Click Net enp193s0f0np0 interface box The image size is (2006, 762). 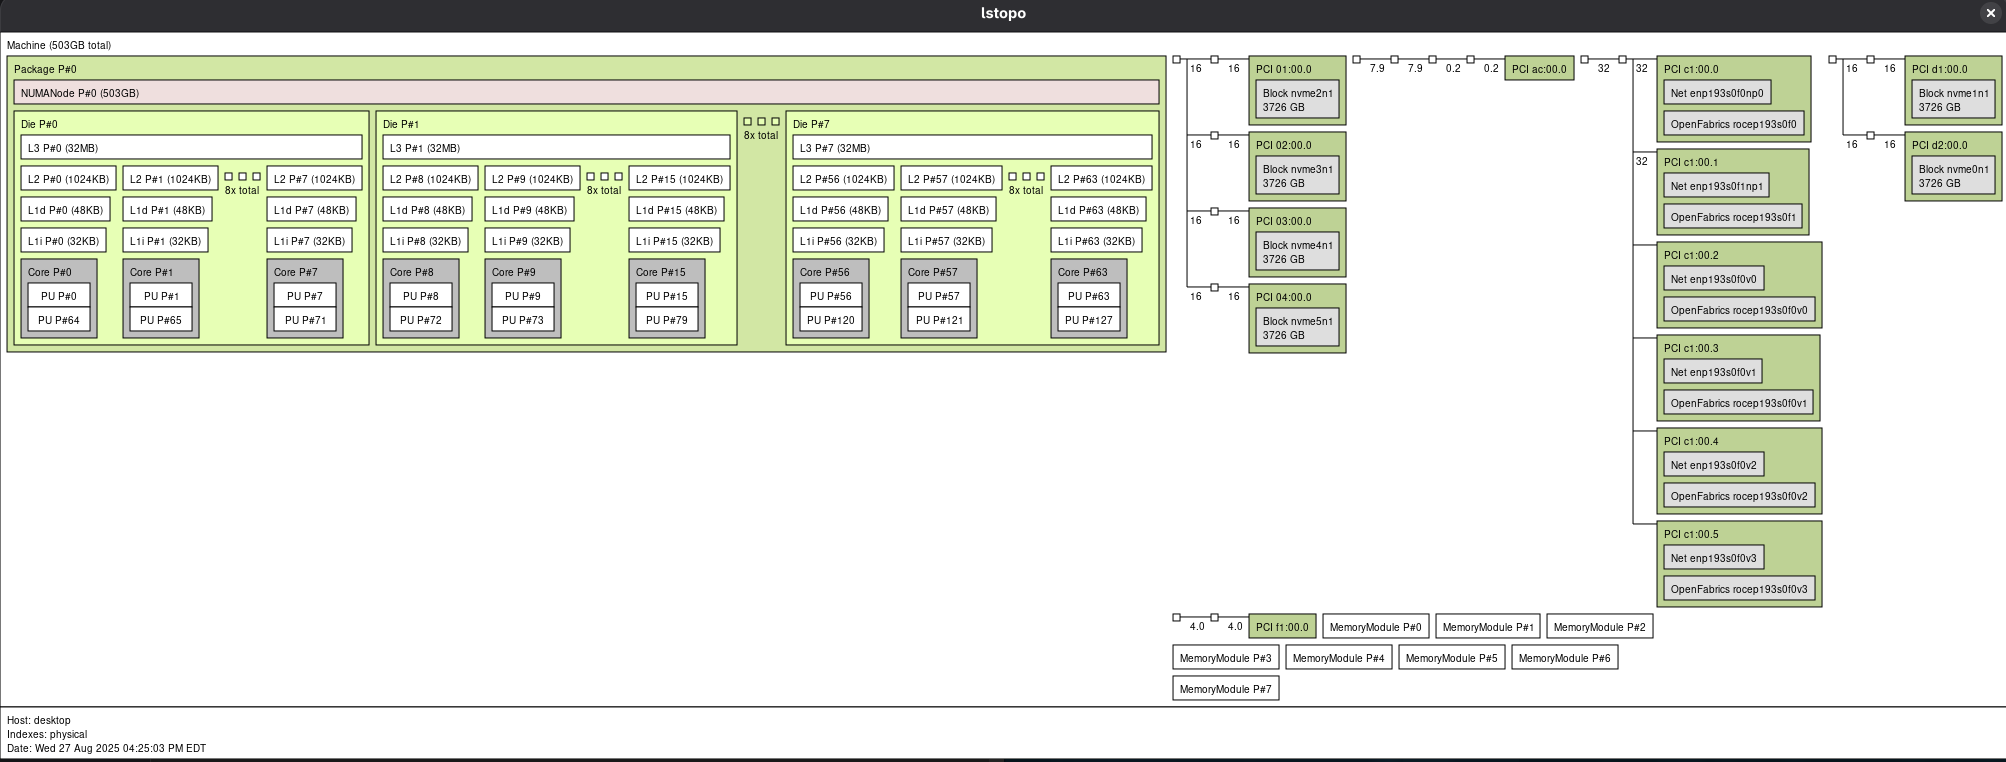(x=1717, y=93)
